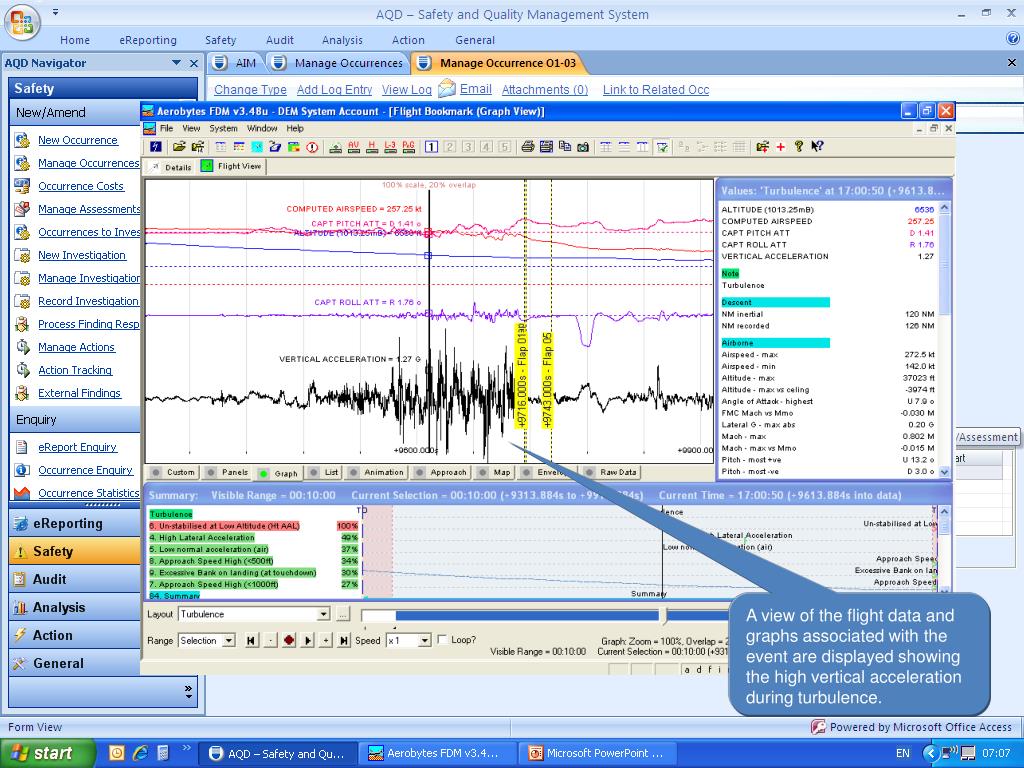Open the Layout Turbulence dropdown
This screenshot has height=768, width=1024.
323,615
